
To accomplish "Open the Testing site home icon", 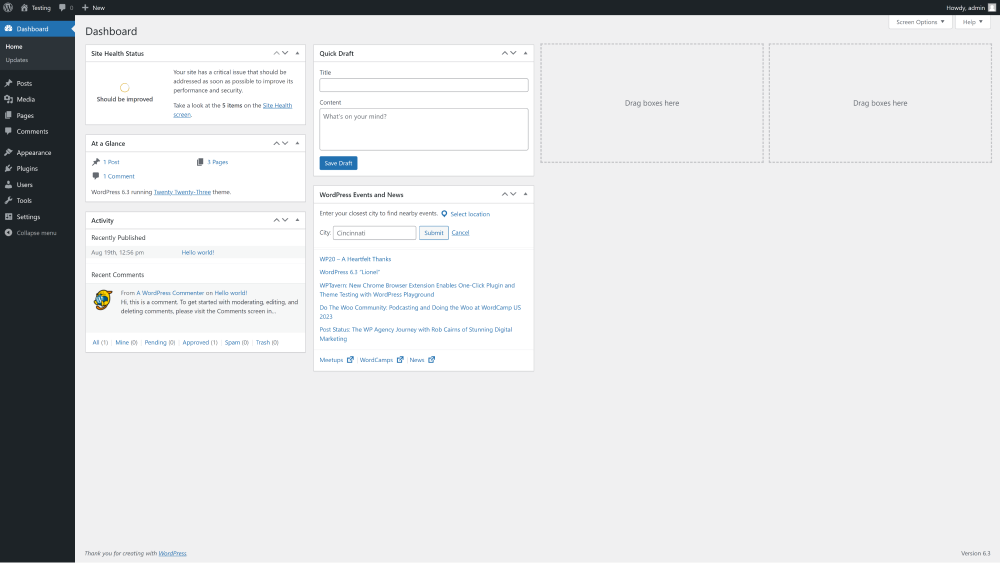I will point(24,8).
